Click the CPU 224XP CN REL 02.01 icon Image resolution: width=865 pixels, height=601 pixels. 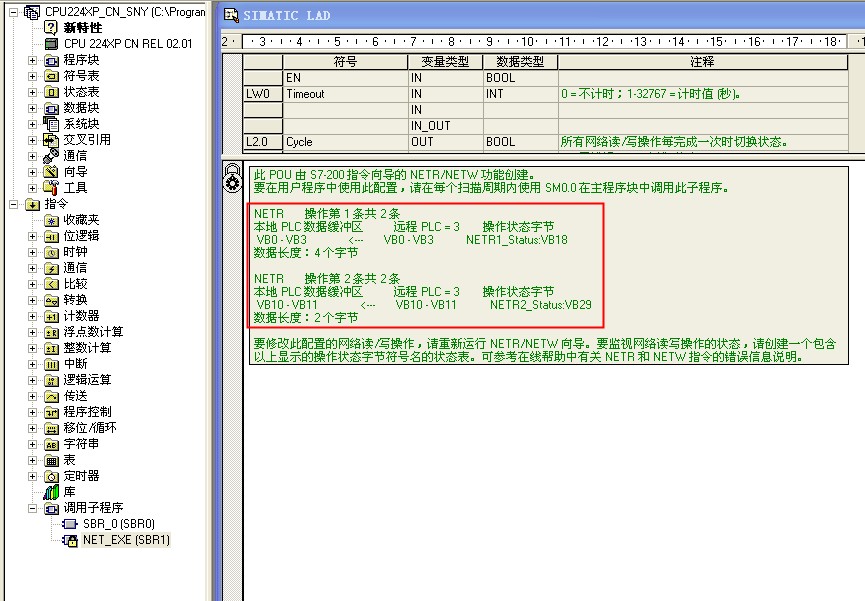[51, 44]
